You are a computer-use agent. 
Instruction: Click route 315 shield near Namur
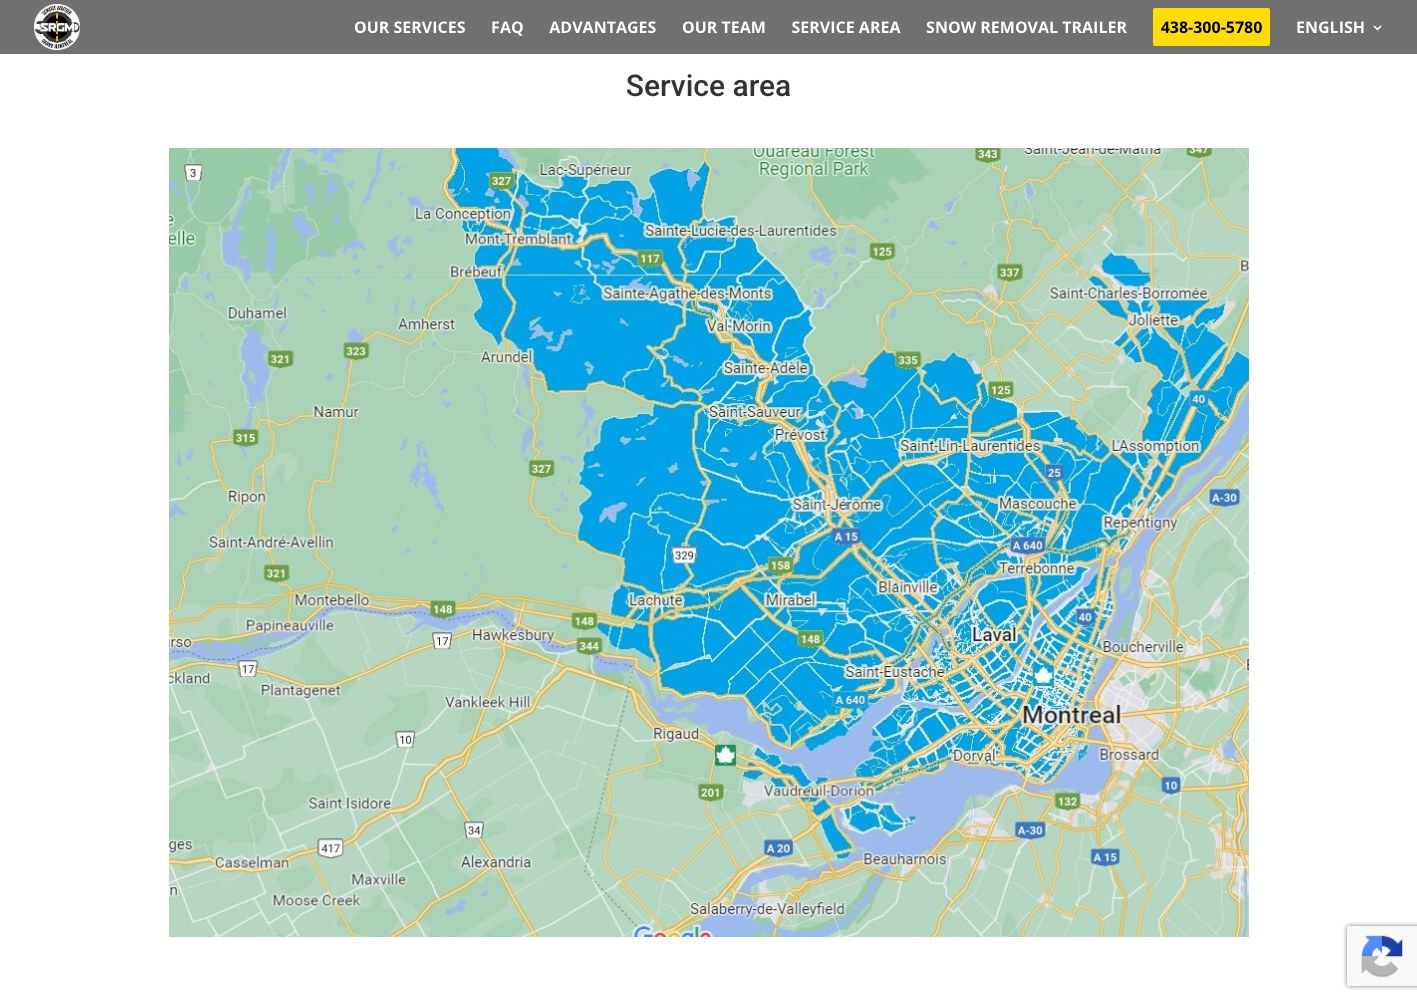point(245,437)
